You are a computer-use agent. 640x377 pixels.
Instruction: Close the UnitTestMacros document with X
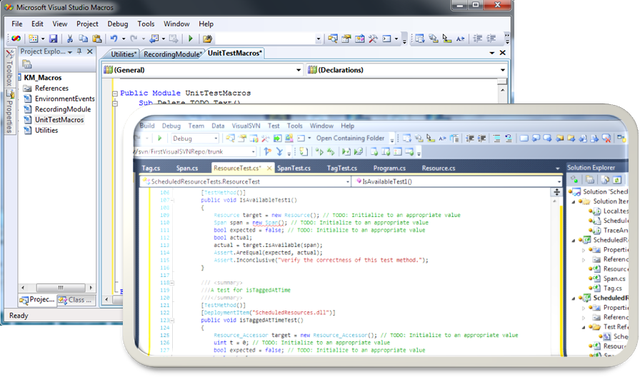[502, 53]
